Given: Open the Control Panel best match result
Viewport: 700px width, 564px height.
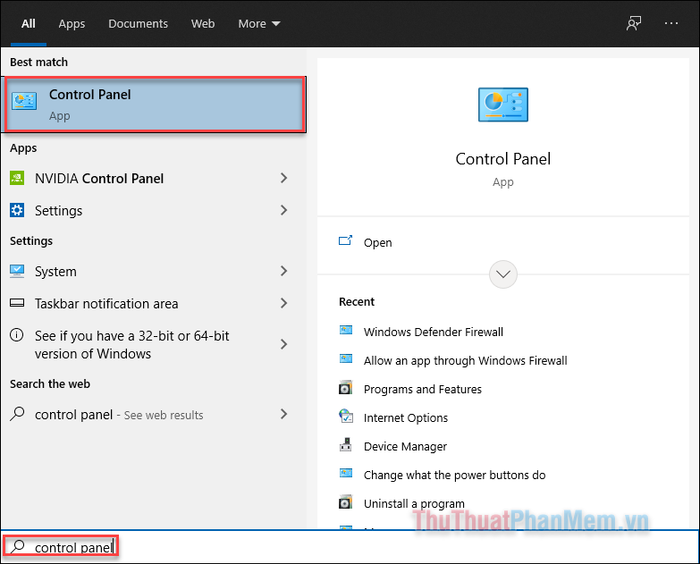Looking at the screenshot, I should pyautogui.click(x=154, y=104).
